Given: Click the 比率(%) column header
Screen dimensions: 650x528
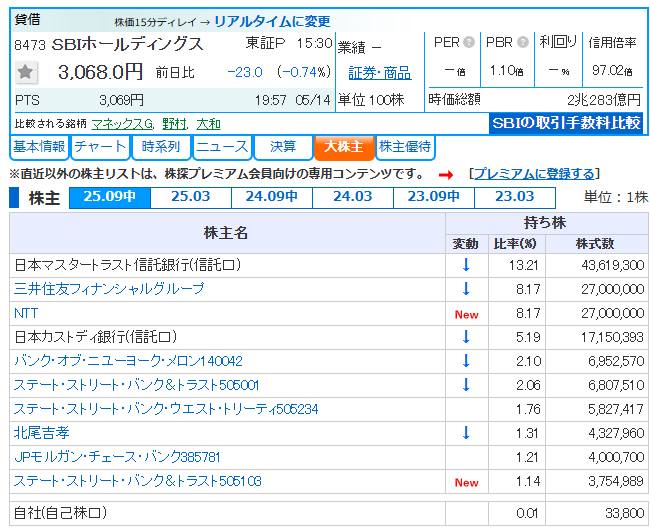Looking at the screenshot, I should pos(515,244).
